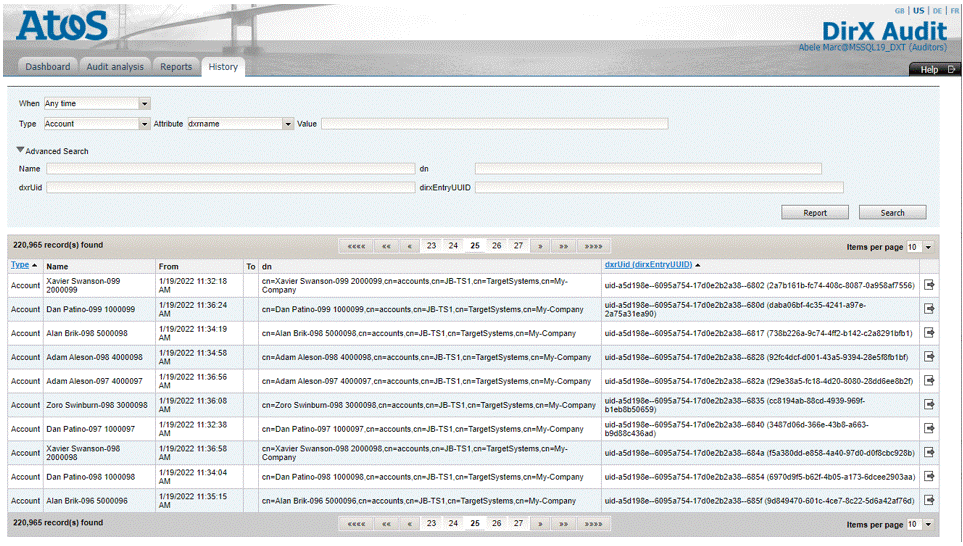Go to last page in top pager

594,245
